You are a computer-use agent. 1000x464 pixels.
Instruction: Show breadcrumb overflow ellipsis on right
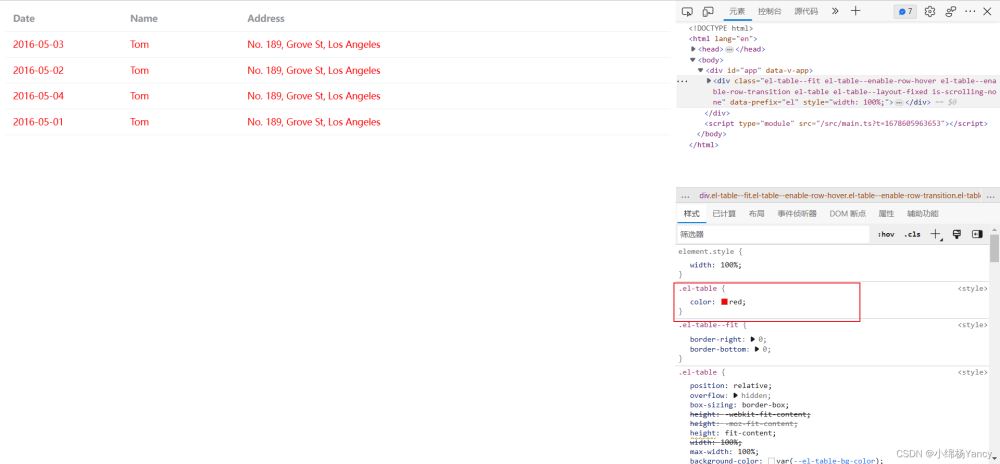[990, 196]
